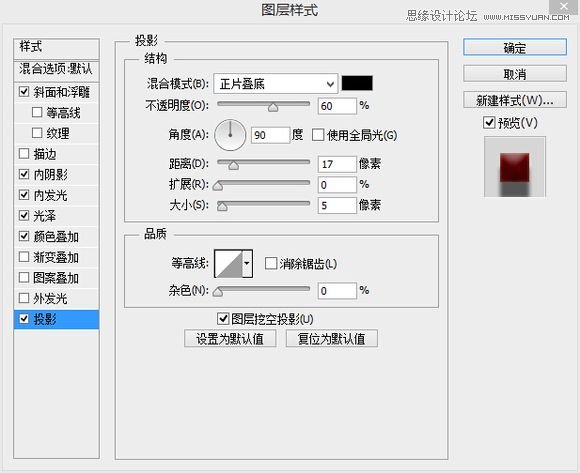
Task: Confirm with the 确定 button
Action: click(515, 47)
